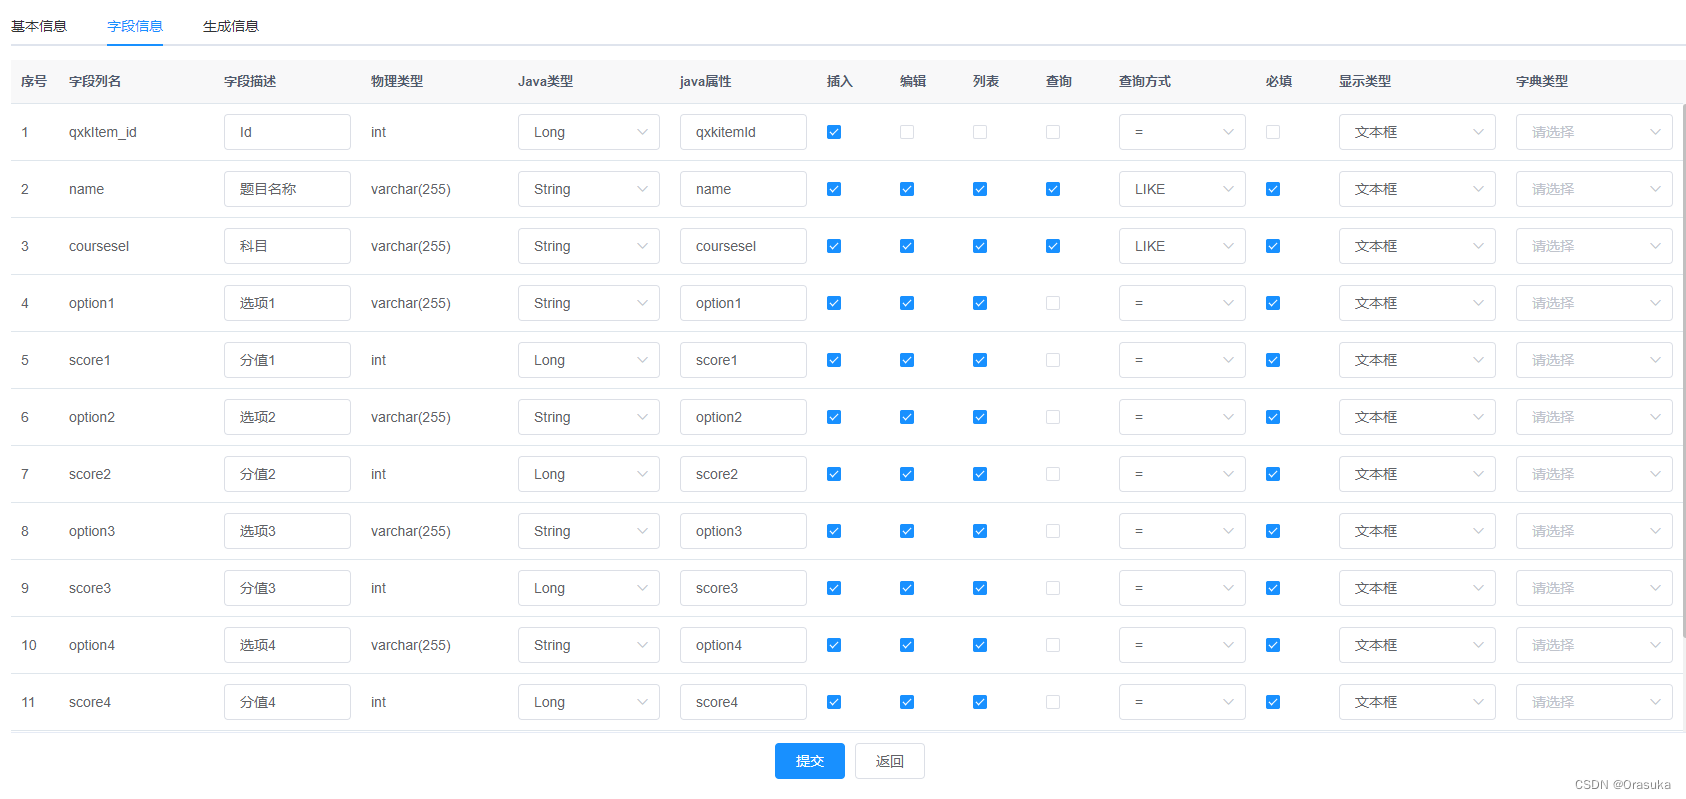Open 查询方式 LIKE dropdown for name row

pyautogui.click(x=1182, y=189)
